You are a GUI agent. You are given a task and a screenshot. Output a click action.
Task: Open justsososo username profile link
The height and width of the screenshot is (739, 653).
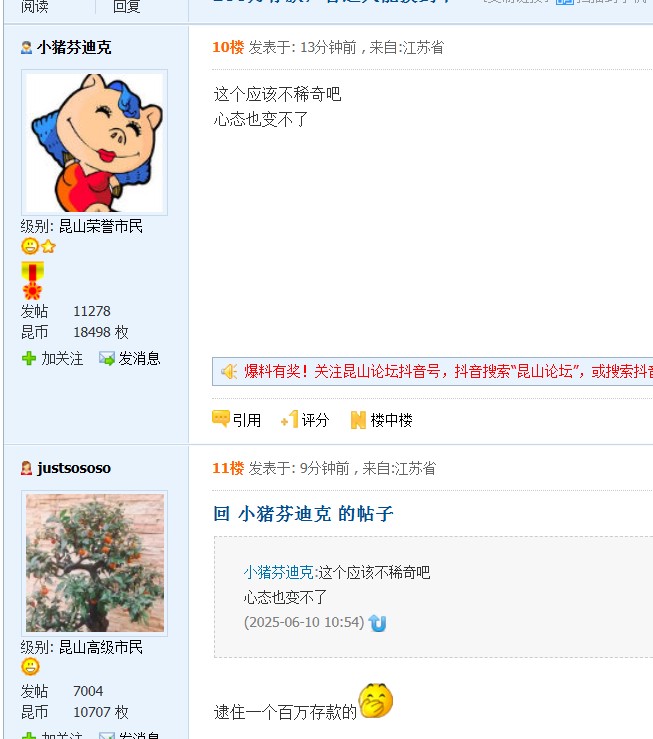tap(74, 468)
